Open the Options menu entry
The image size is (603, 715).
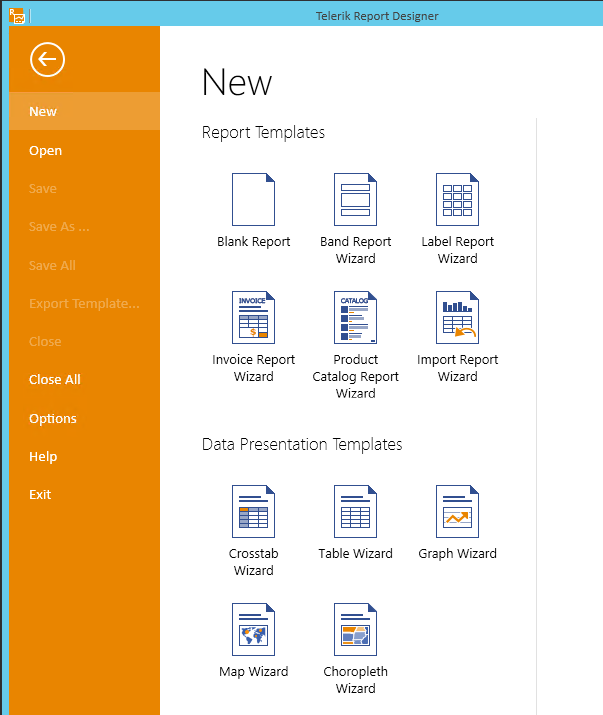coord(53,419)
